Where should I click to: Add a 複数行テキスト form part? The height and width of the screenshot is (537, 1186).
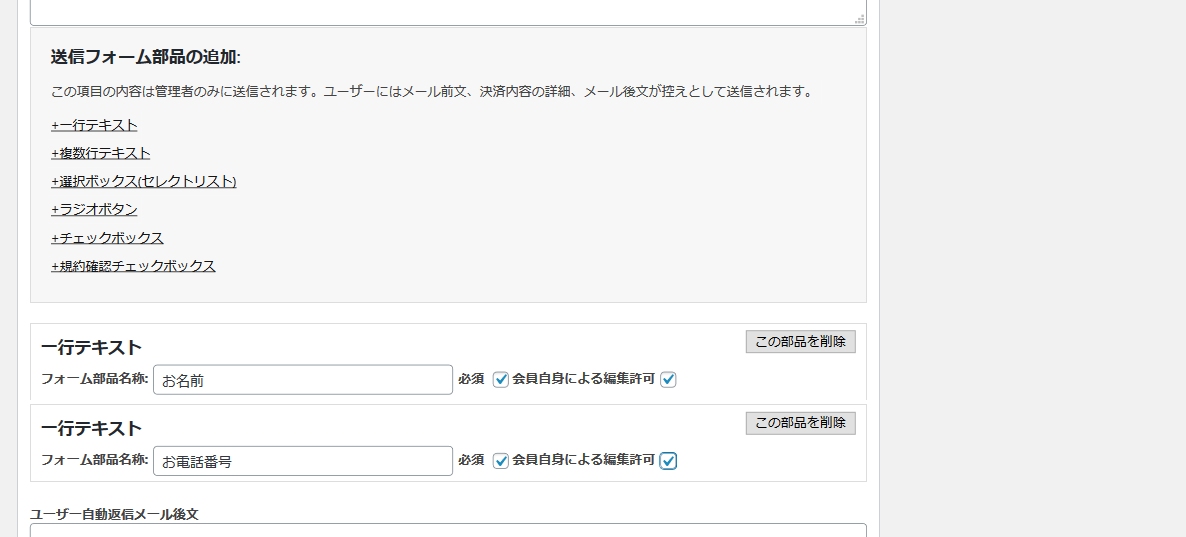click(x=101, y=153)
